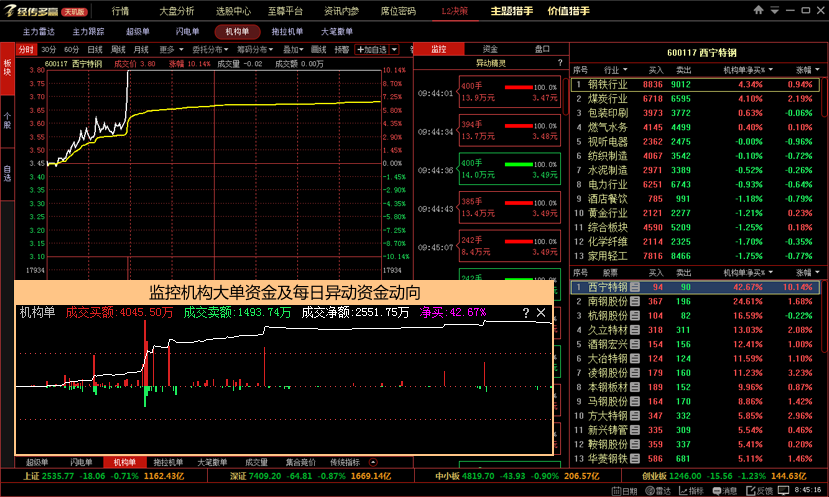Open the 日期 calendar icon in status bar
This screenshot has width=829, height=497.
pos(616,491)
